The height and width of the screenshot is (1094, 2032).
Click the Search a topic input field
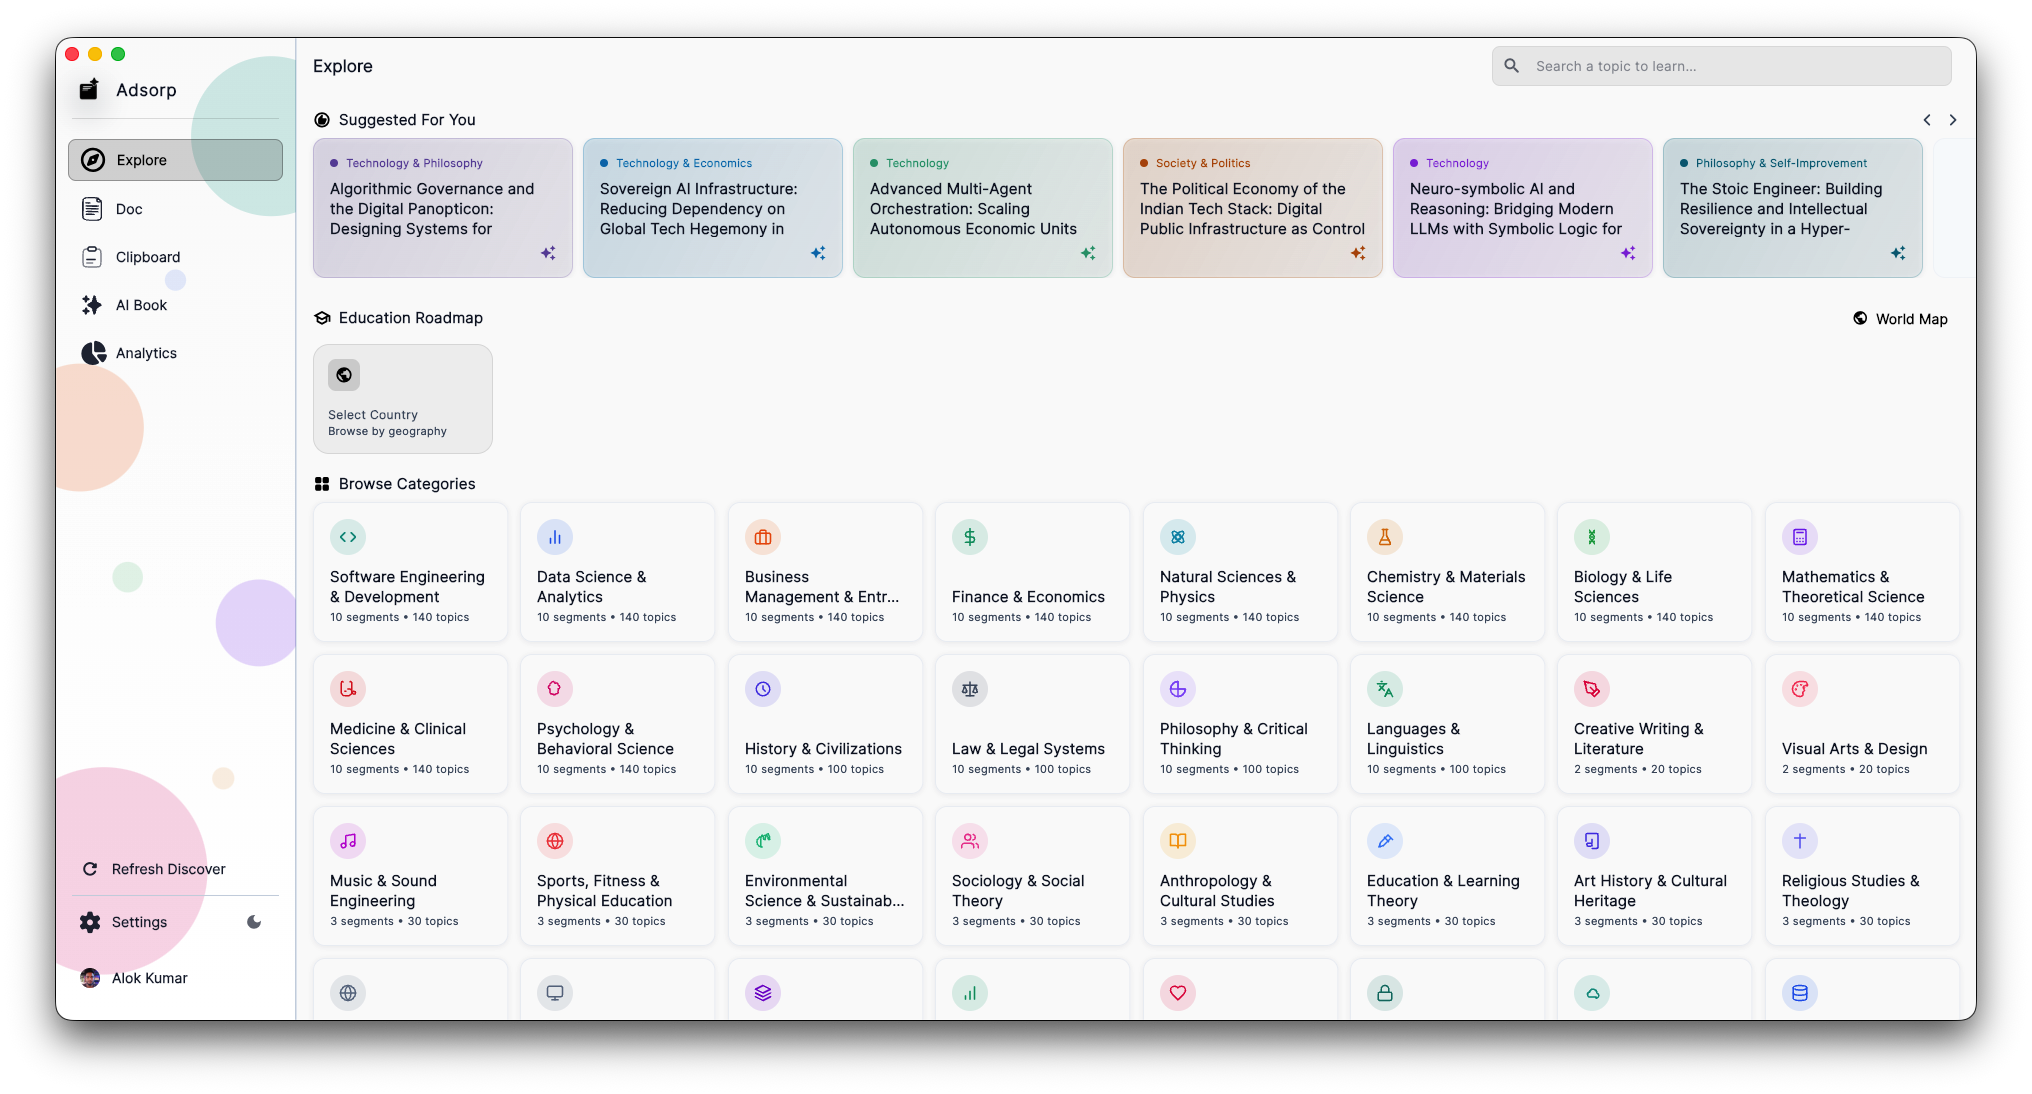[x=1722, y=66]
